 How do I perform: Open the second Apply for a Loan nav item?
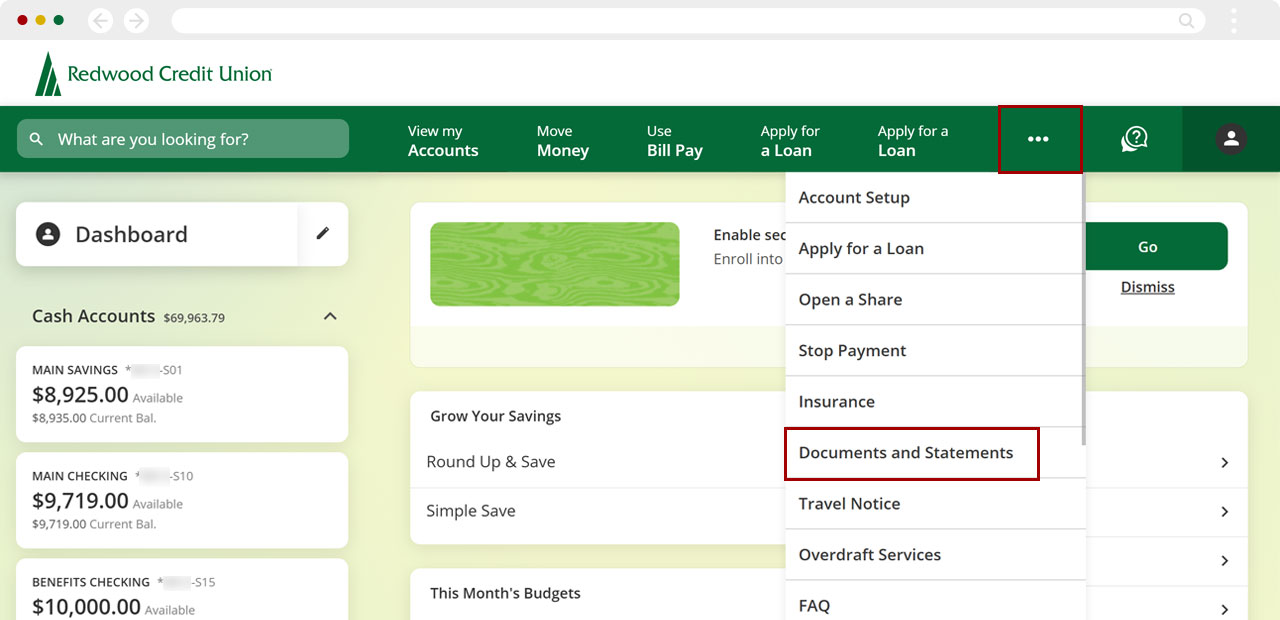(912, 140)
